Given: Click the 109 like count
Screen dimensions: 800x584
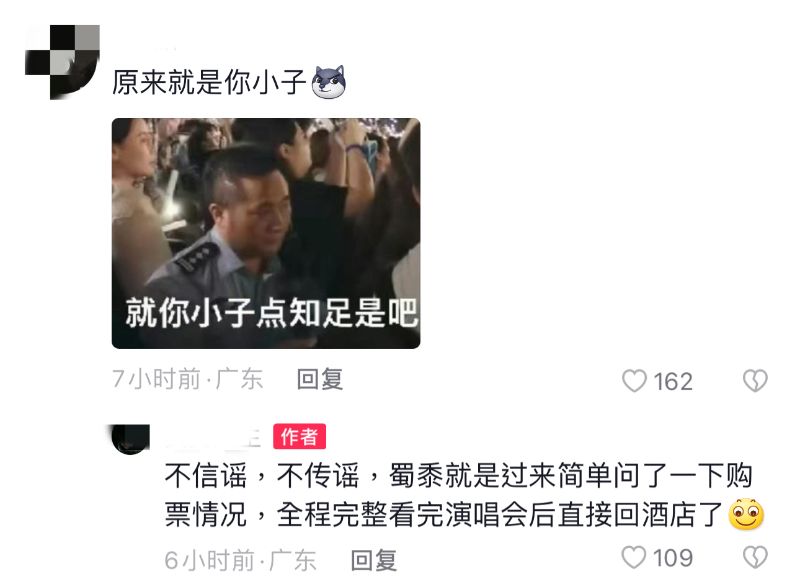Looking at the screenshot, I should 673,558.
